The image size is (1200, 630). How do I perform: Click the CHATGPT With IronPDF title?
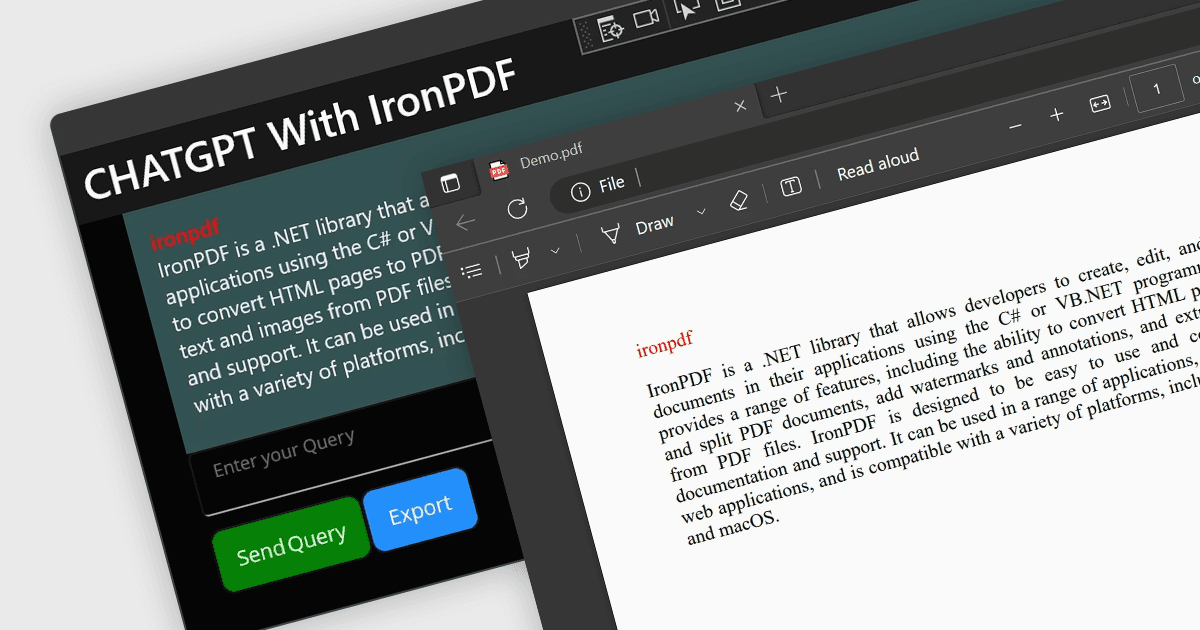(299, 131)
